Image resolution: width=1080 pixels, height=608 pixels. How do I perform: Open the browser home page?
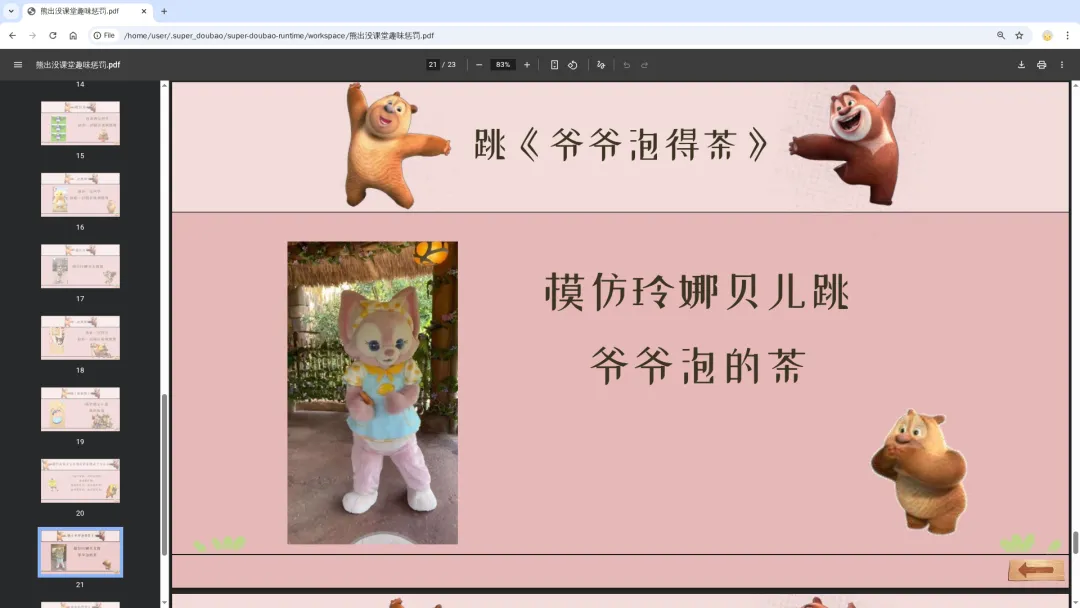[x=73, y=35]
